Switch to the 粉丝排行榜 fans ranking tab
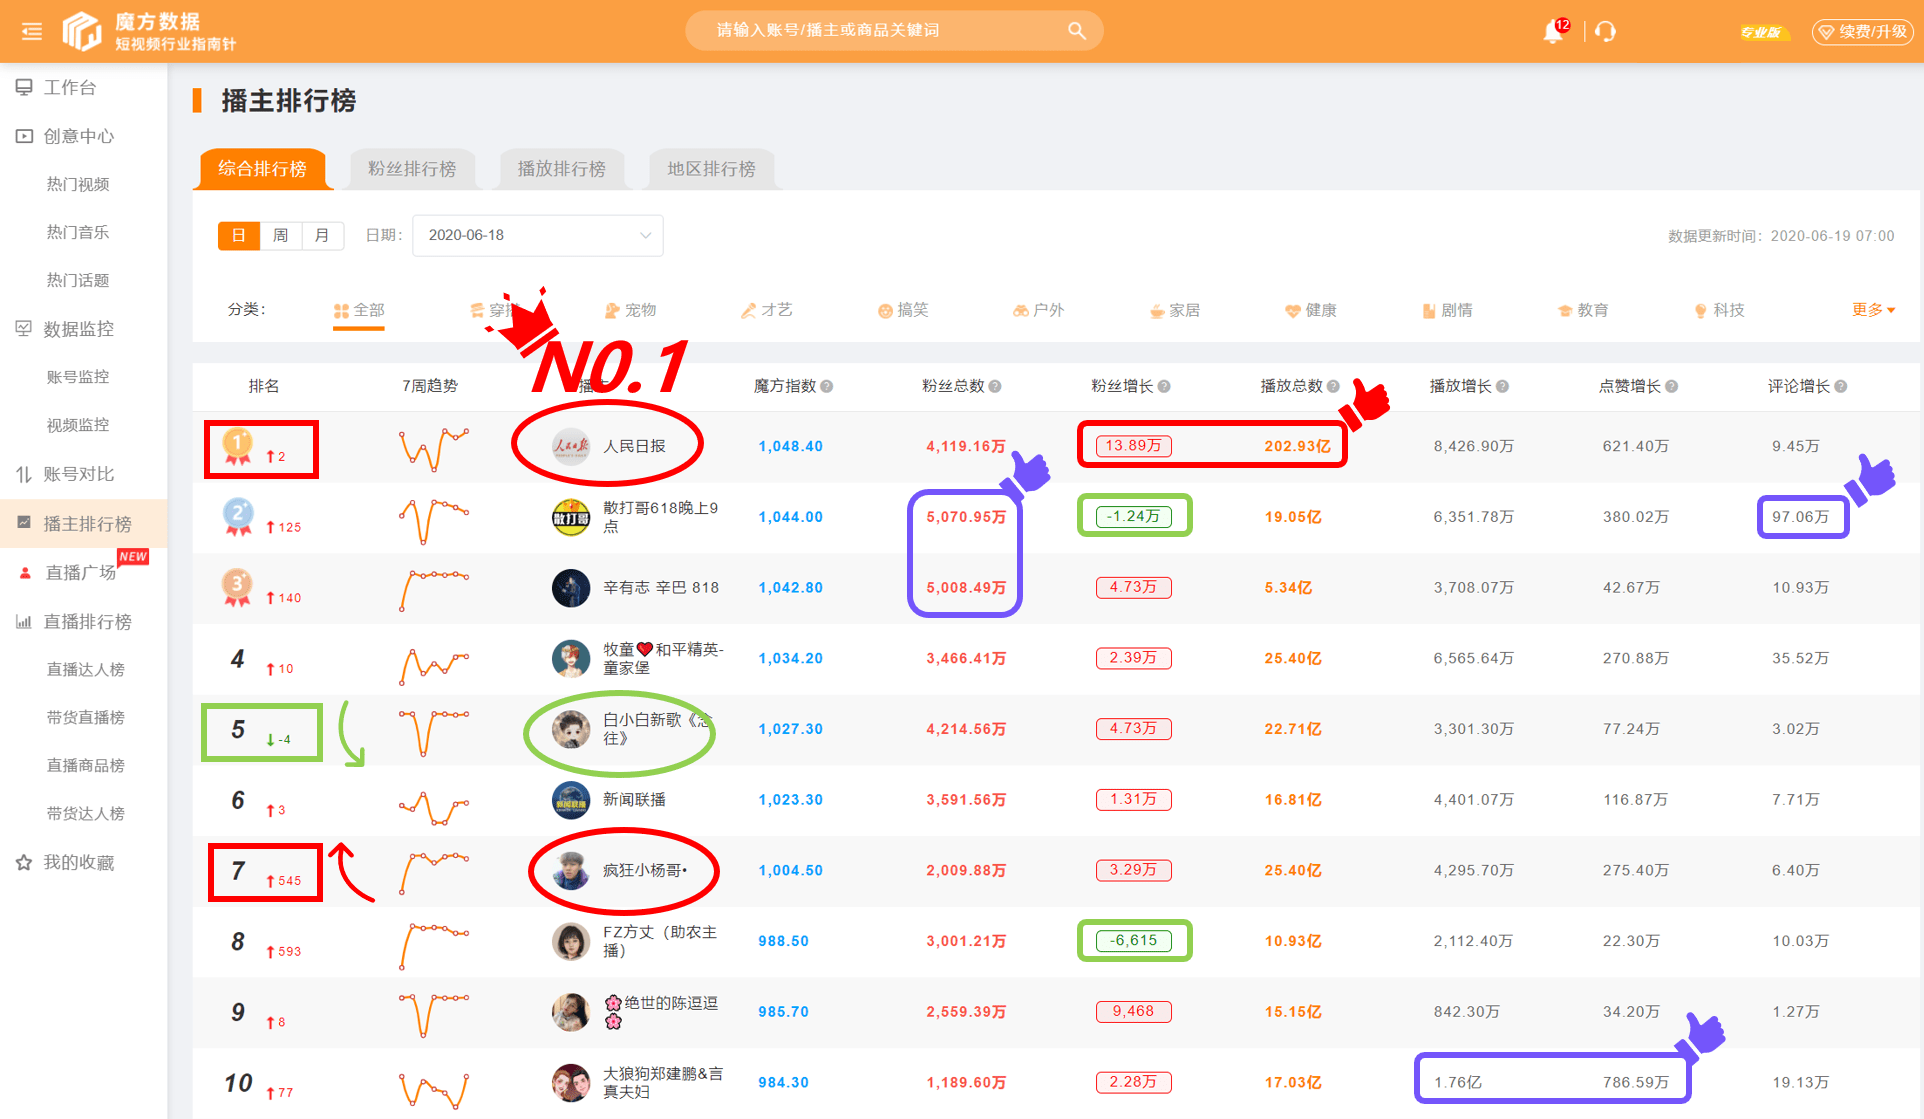The height and width of the screenshot is (1119, 1924). pos(412,169)
